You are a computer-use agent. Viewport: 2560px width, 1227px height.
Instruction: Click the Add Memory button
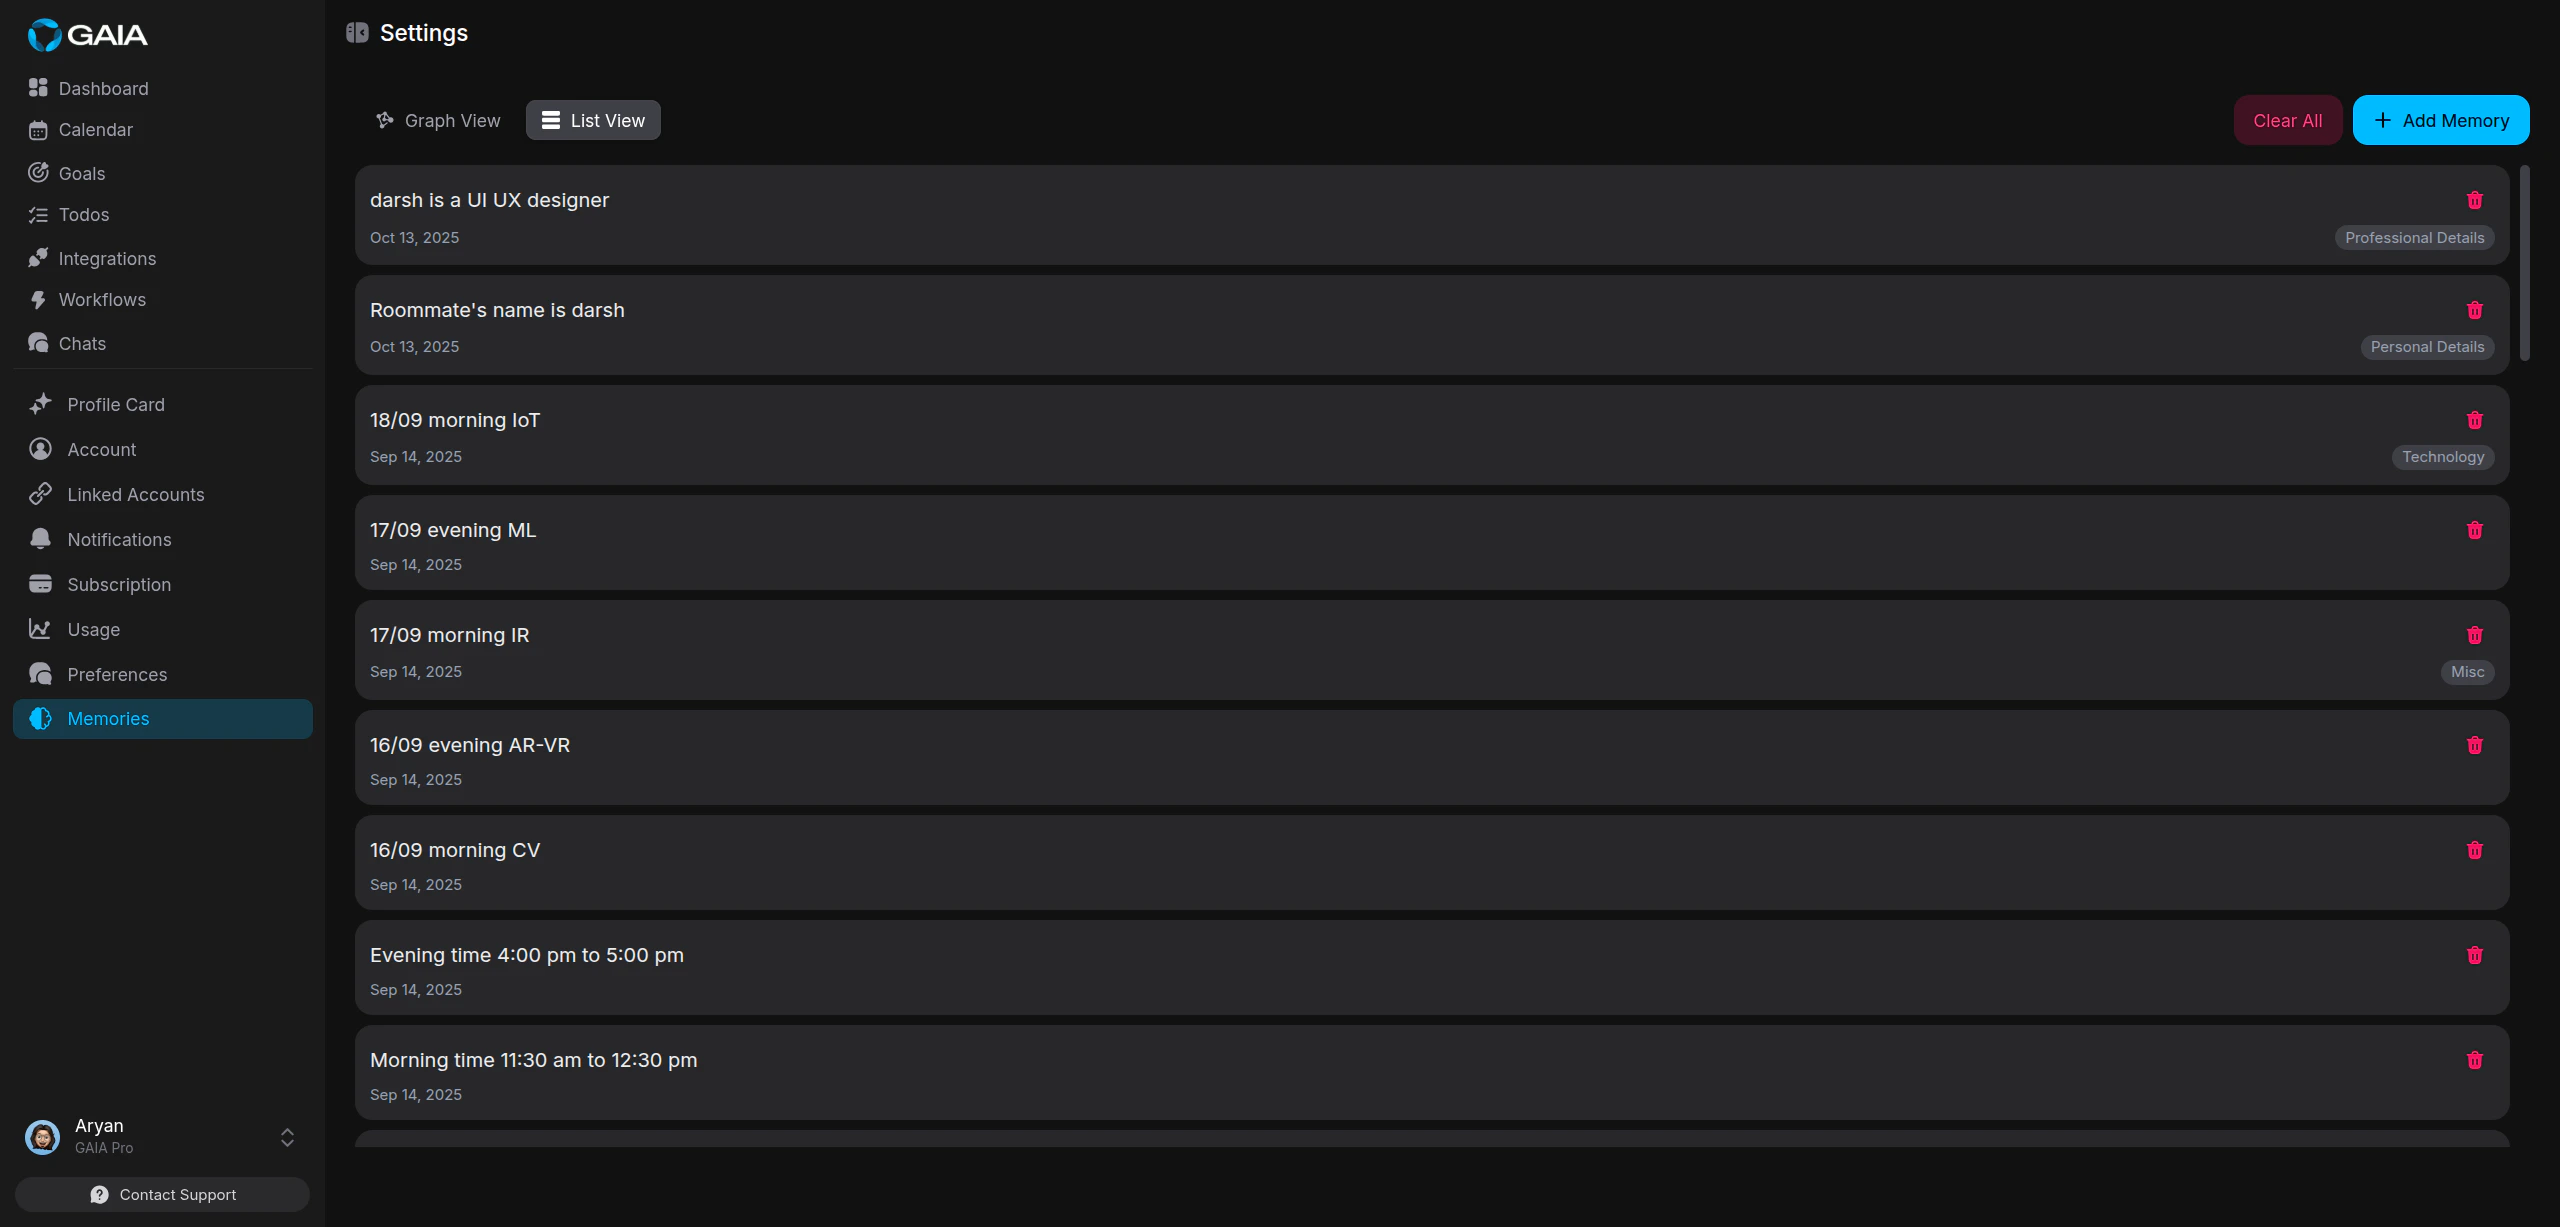coord(2440,119)
